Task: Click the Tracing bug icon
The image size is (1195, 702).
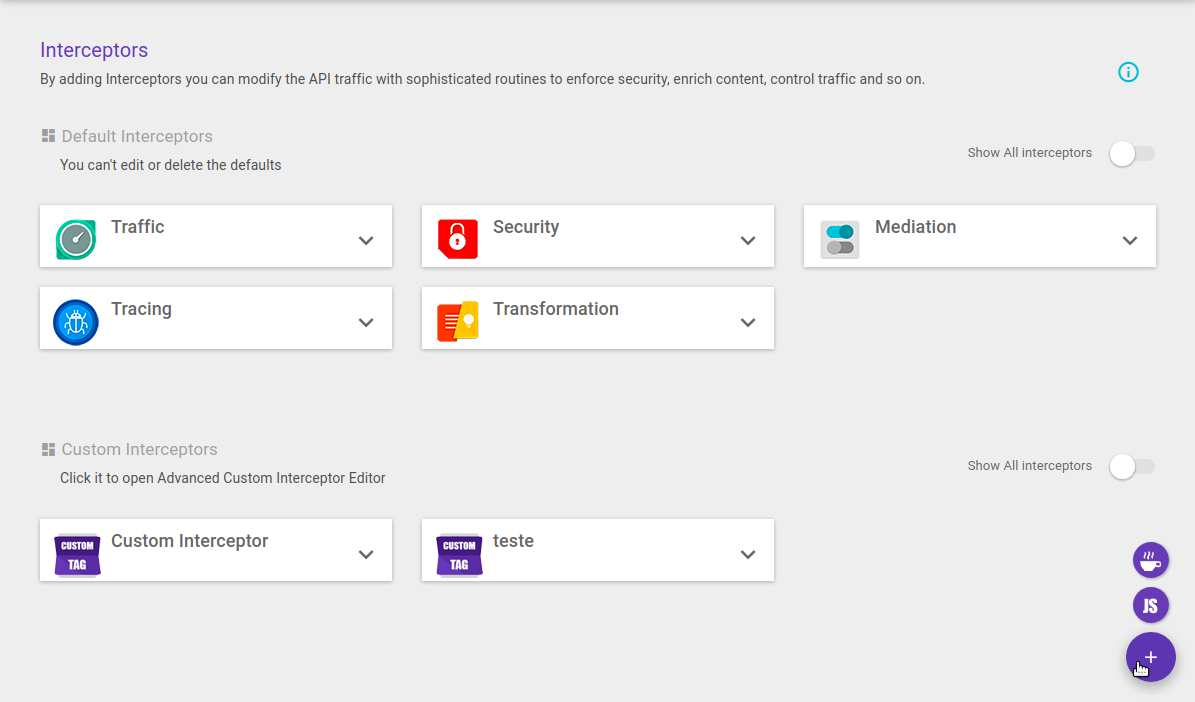Action: 76,322
